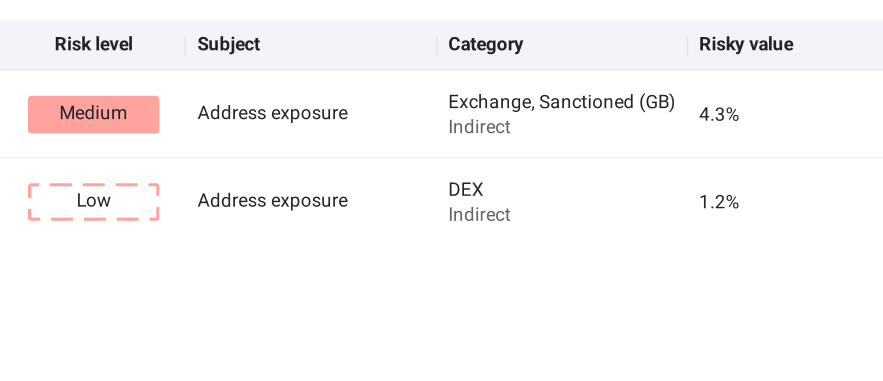Open the DEX category entry
The image size is (883, 381).
point(466,190)
